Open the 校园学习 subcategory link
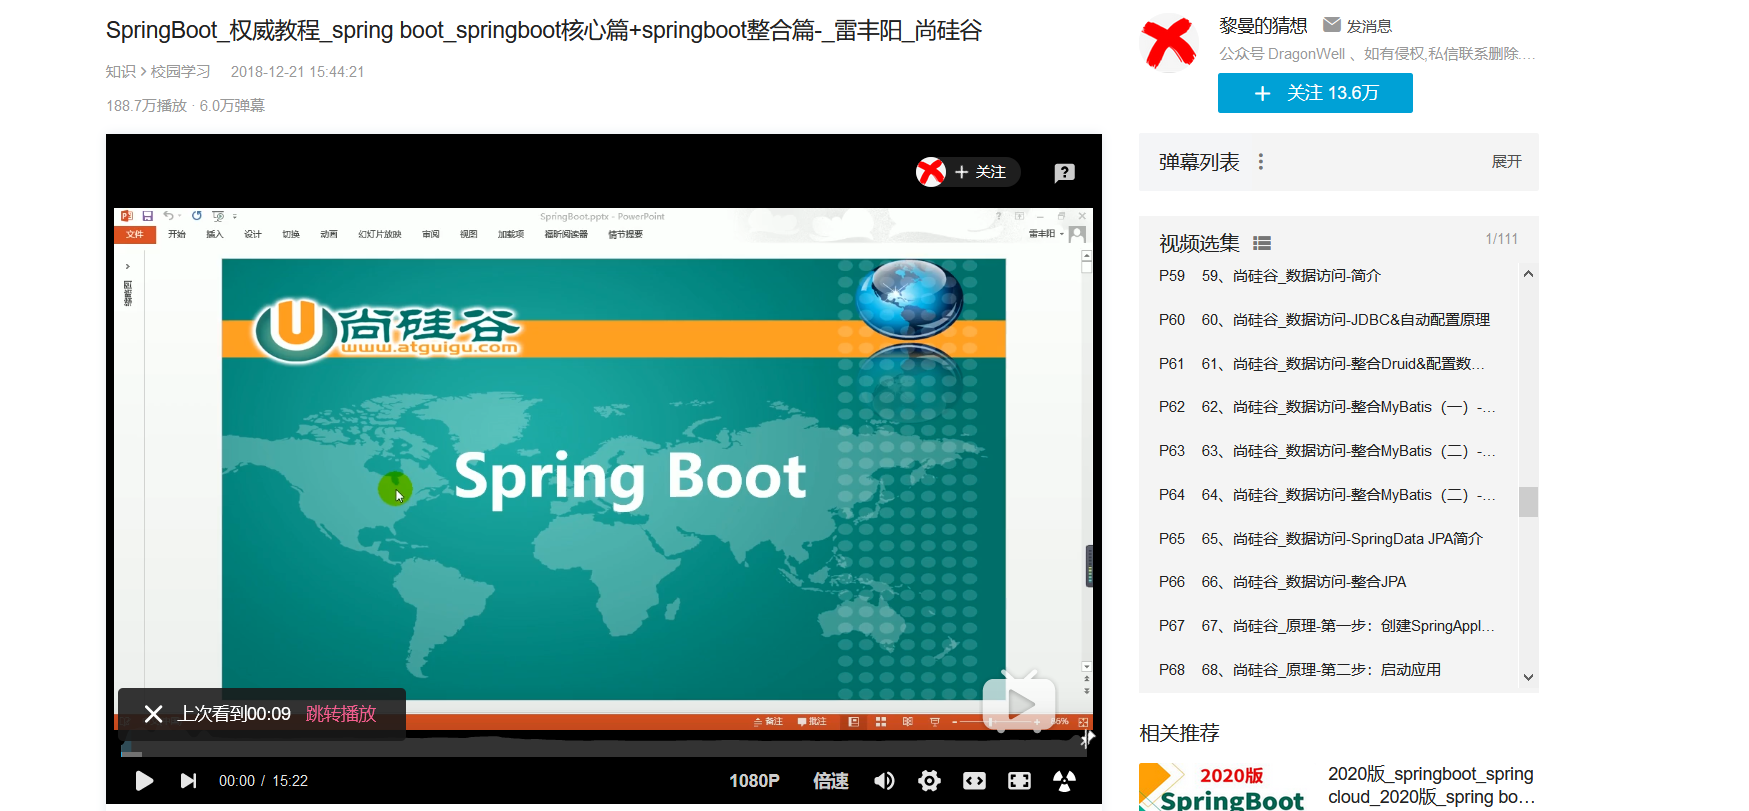The width and height of the screenshot is (1749, 811). point(180,72)
